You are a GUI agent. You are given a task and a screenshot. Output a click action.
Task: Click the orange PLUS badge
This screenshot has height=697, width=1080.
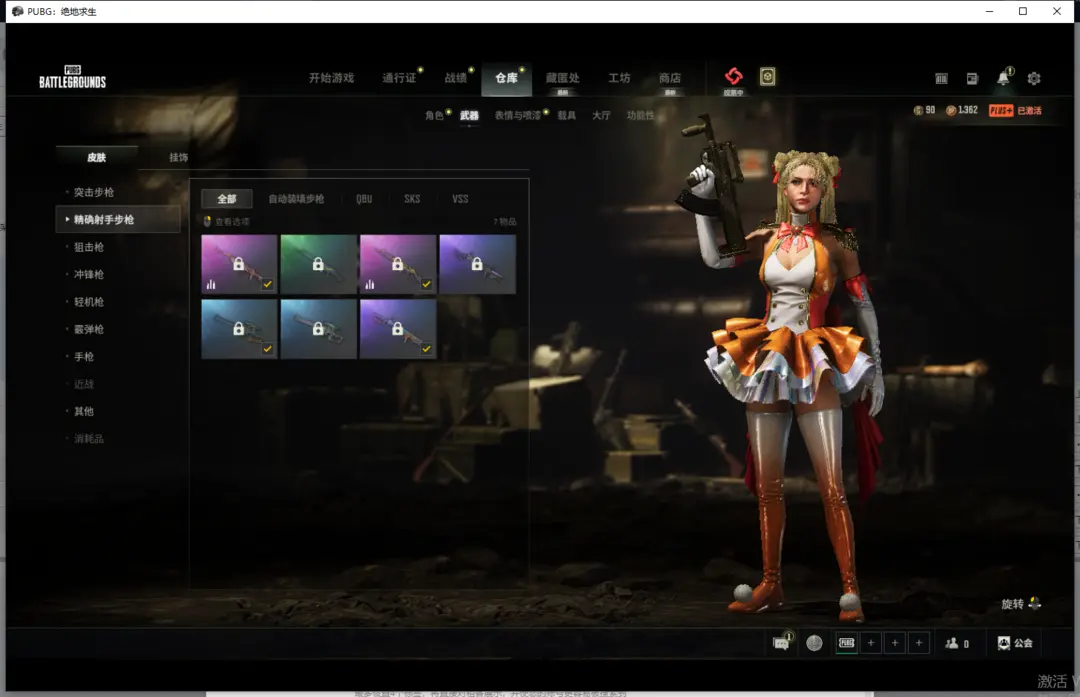pos(1001,110)
